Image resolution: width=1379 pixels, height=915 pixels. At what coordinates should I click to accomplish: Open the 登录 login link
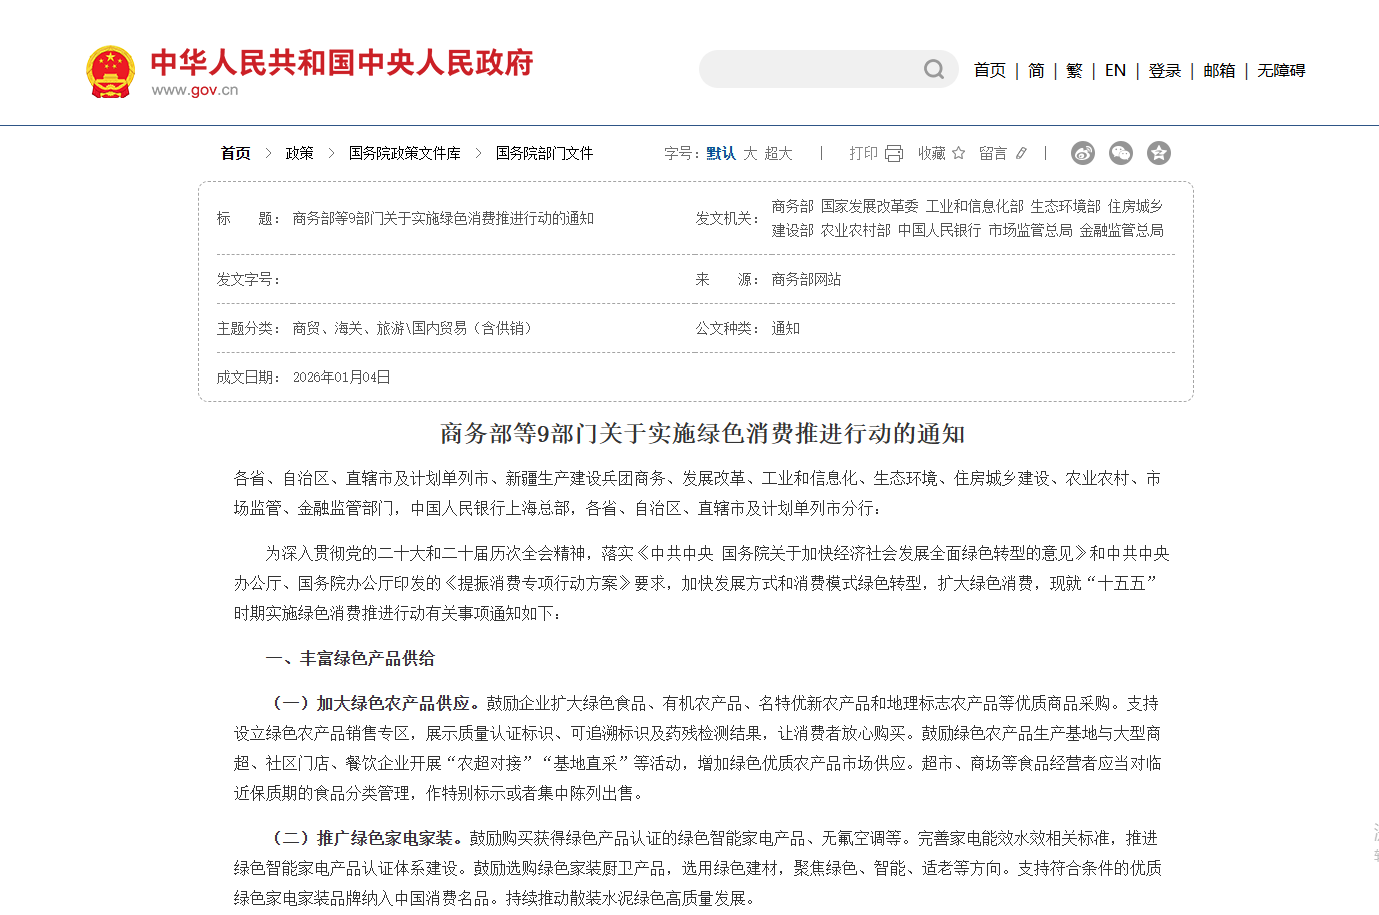1164,70
